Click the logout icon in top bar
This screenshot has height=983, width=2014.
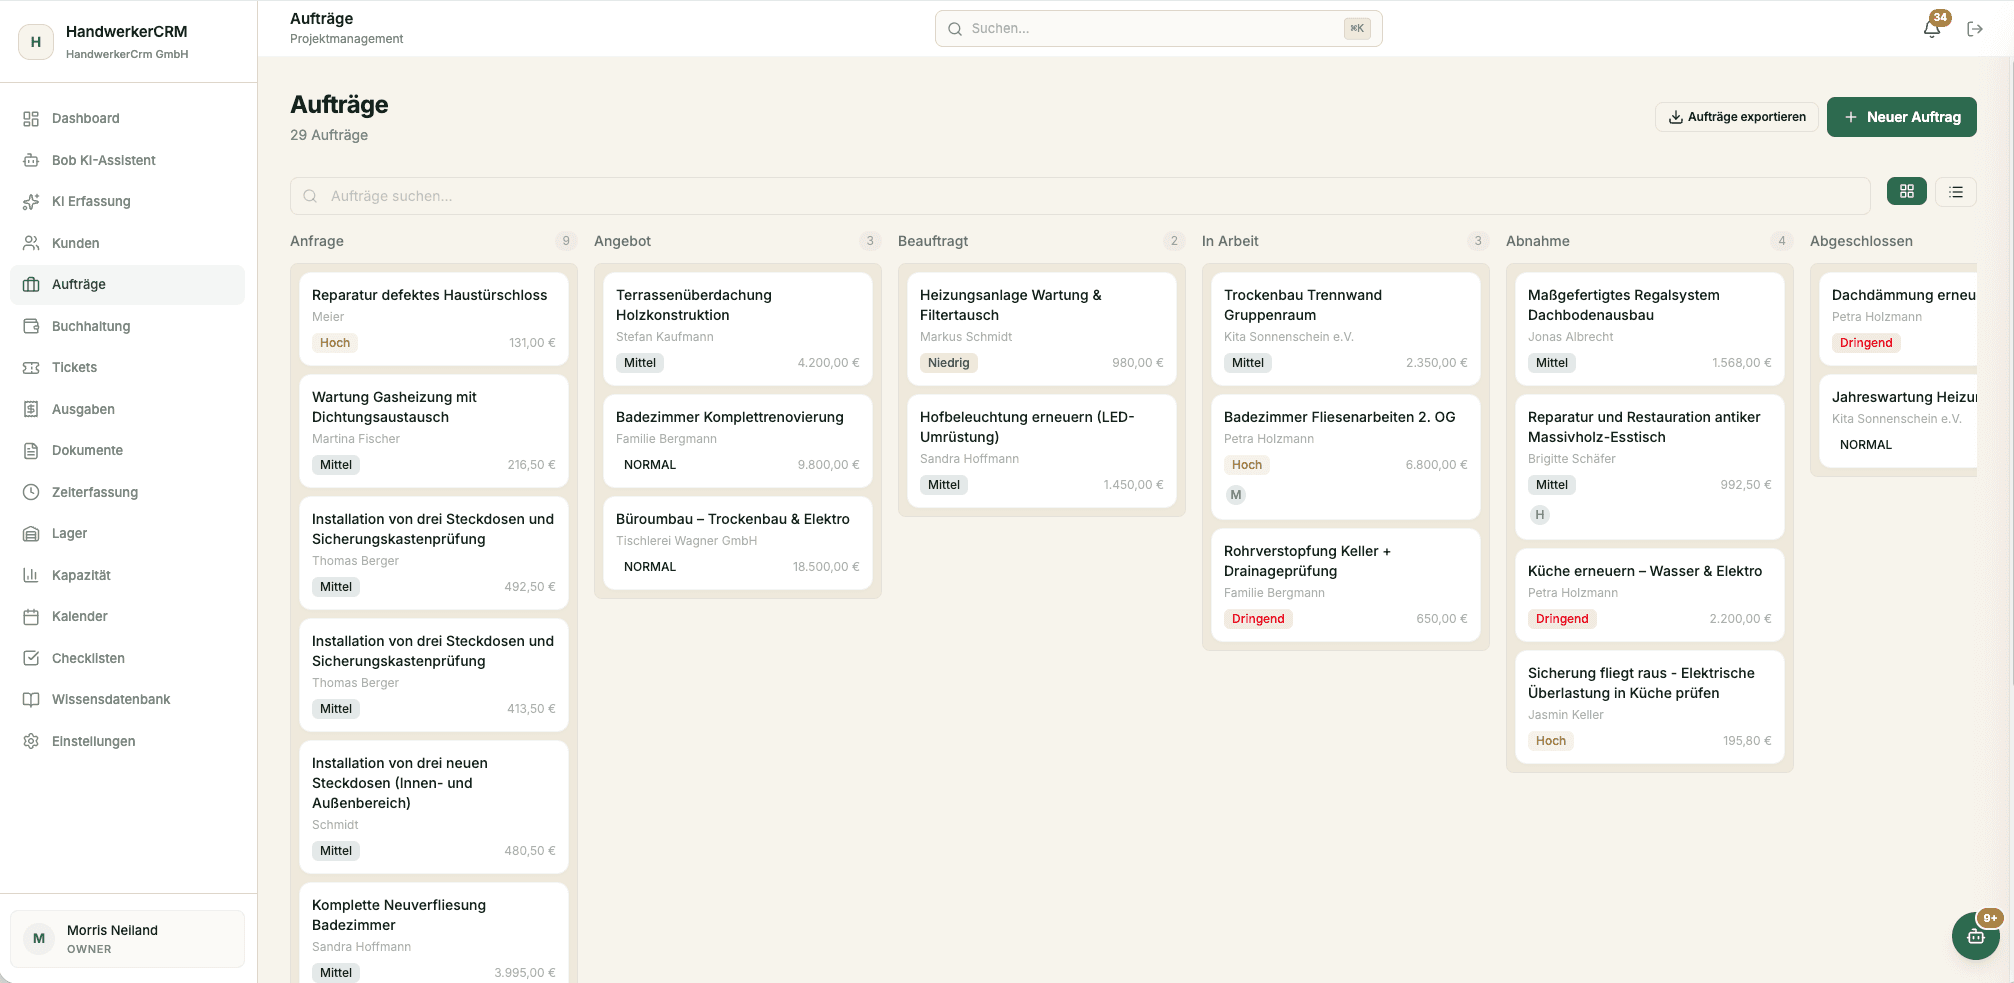pos(1975,29)
